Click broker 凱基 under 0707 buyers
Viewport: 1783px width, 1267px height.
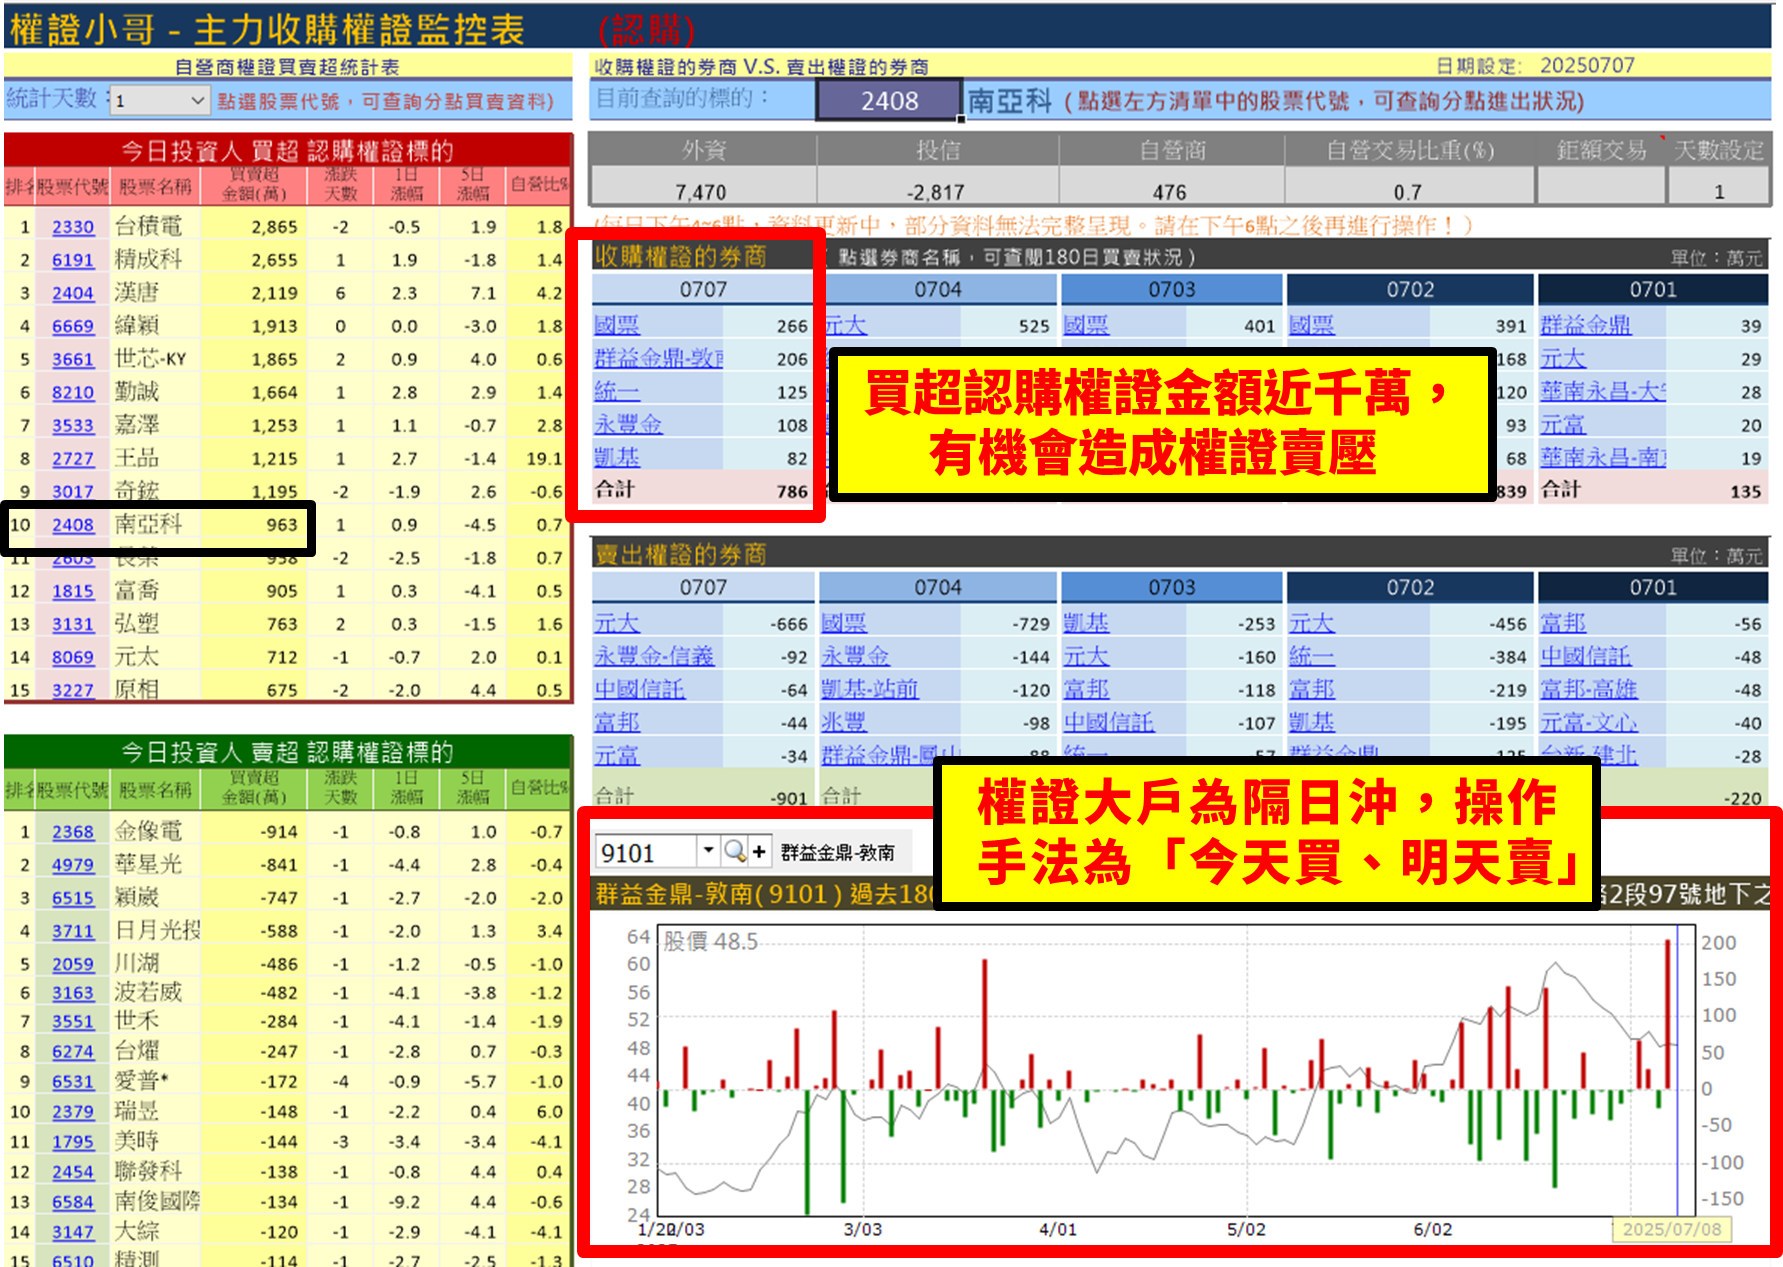pyautogui.click(x=617, y=457)
